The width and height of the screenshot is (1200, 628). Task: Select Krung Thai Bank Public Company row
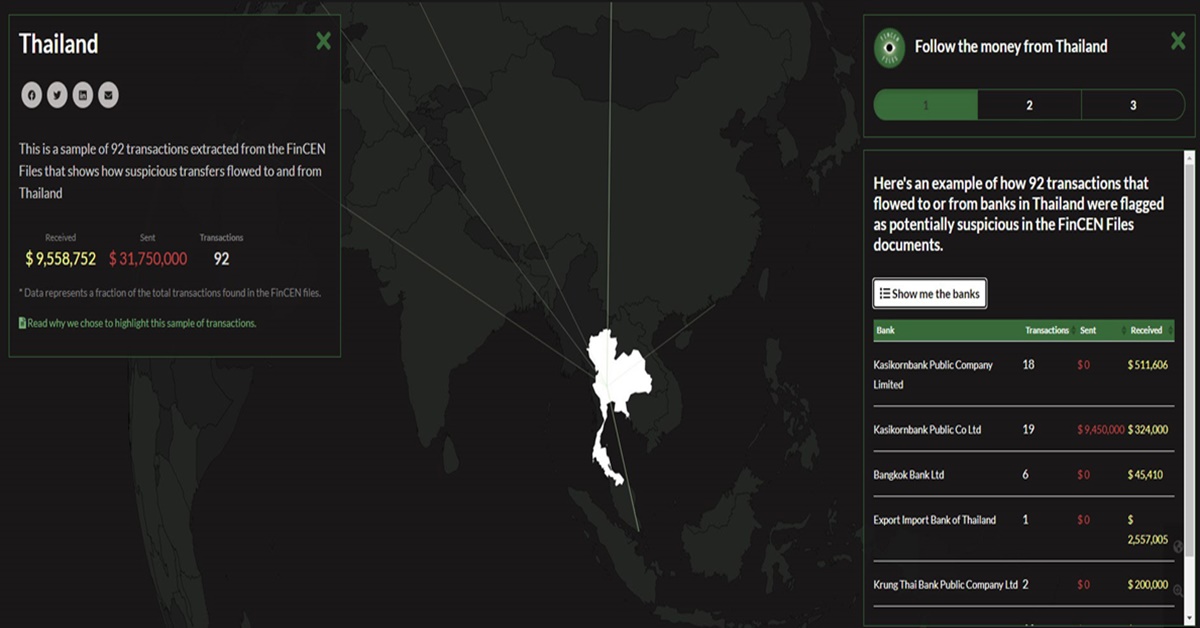(1023, 584)
